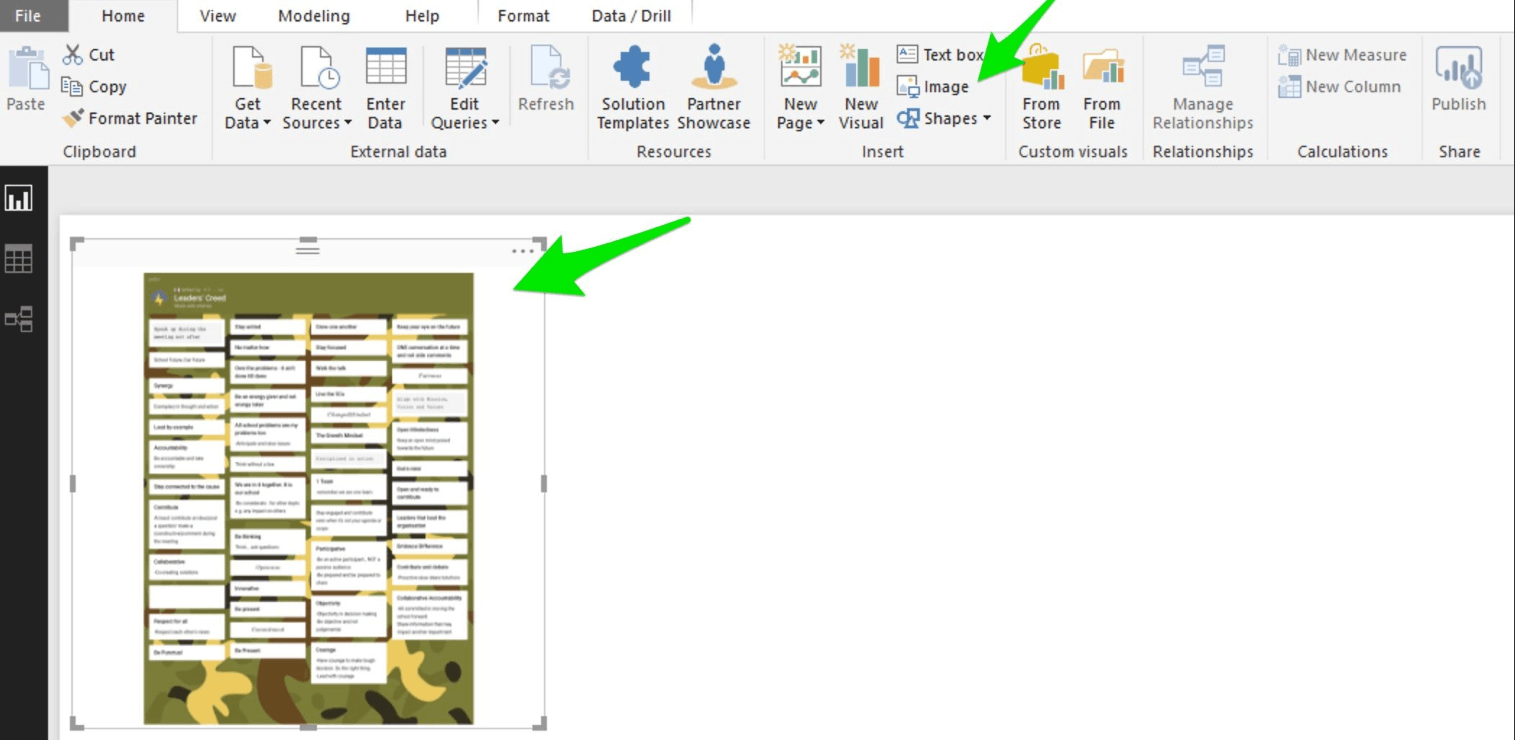Open the File menu
This screenshot has height=740, width=1515.
click(28, 16)
